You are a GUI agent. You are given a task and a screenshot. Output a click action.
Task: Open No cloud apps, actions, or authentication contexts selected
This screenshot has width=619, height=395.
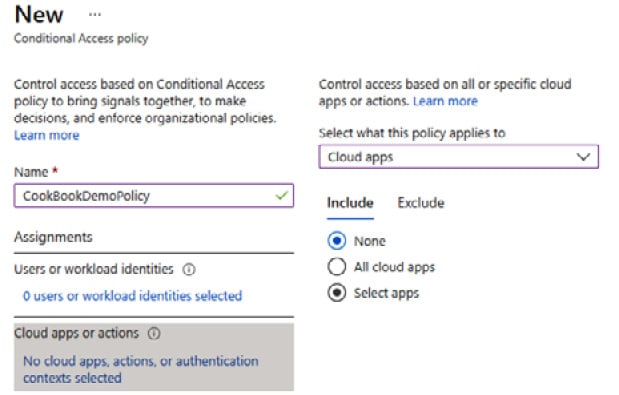[141, 369]
